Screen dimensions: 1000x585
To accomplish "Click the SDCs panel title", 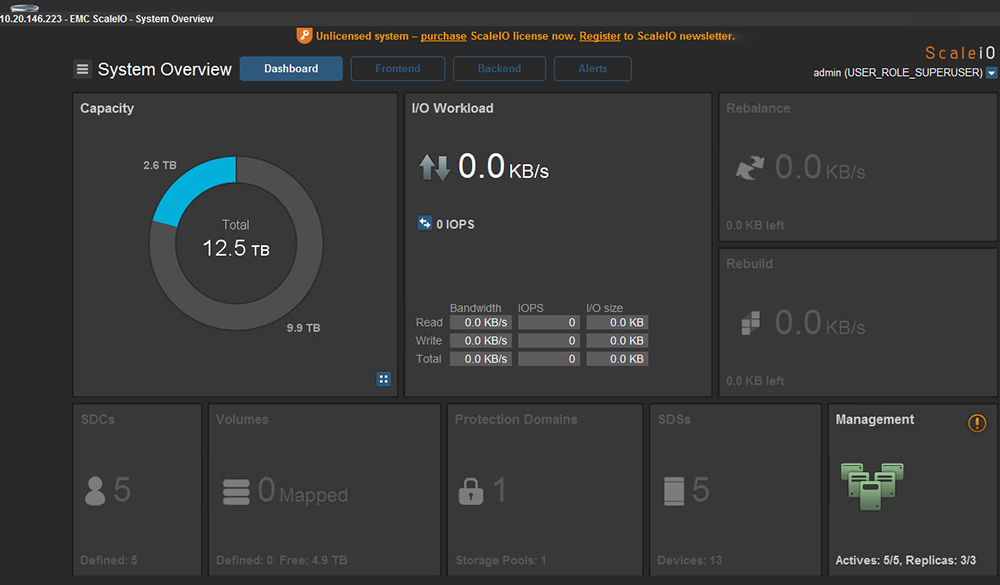I will click(x=98, y=420).
